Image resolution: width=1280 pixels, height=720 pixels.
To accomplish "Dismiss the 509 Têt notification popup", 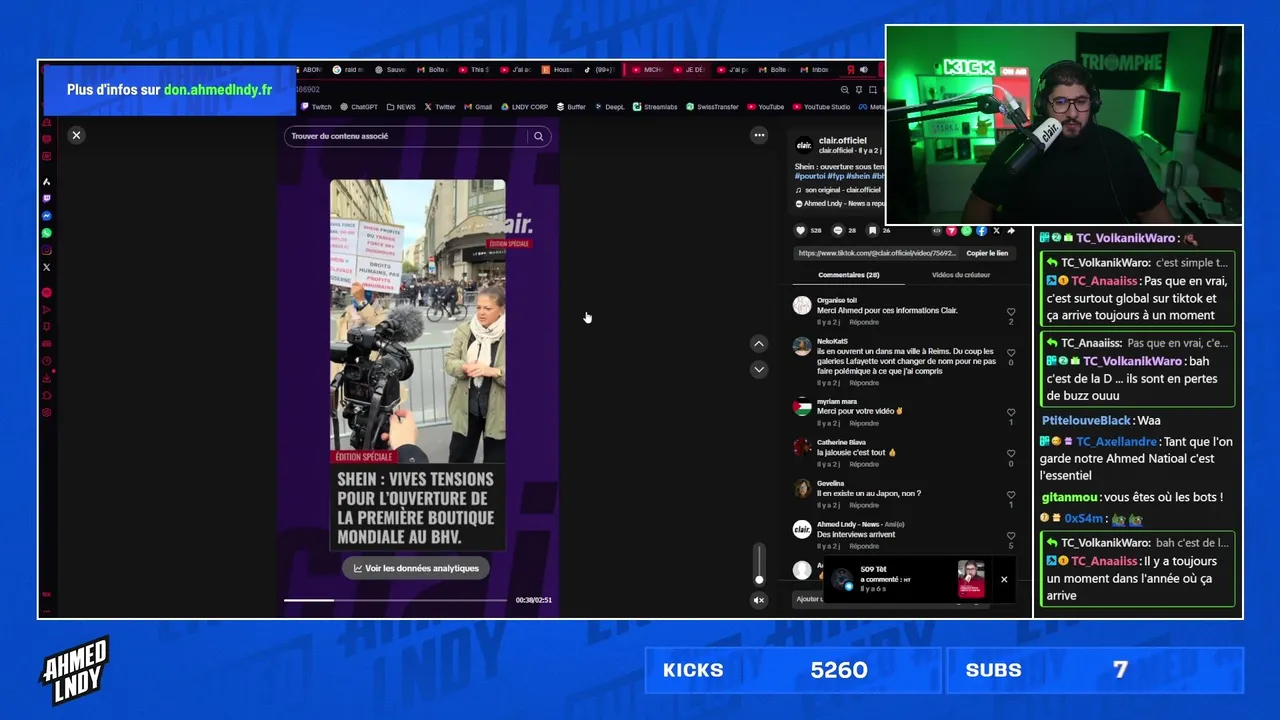I will (x=1004, y=579).
